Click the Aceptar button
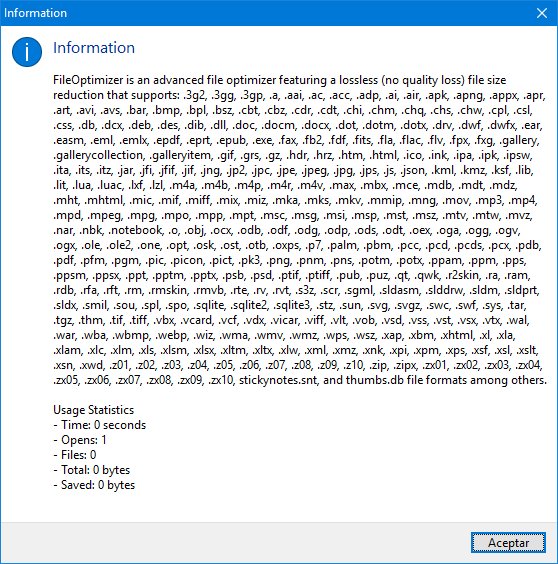 click(x=508, y=542)
